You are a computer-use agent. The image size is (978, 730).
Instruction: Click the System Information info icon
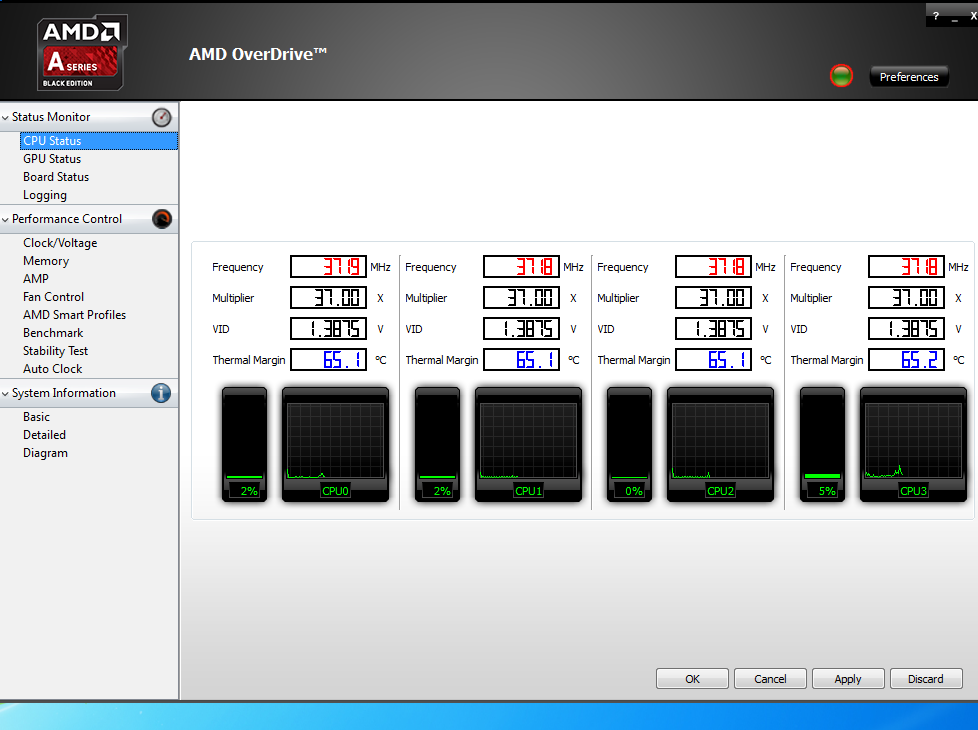161,393
